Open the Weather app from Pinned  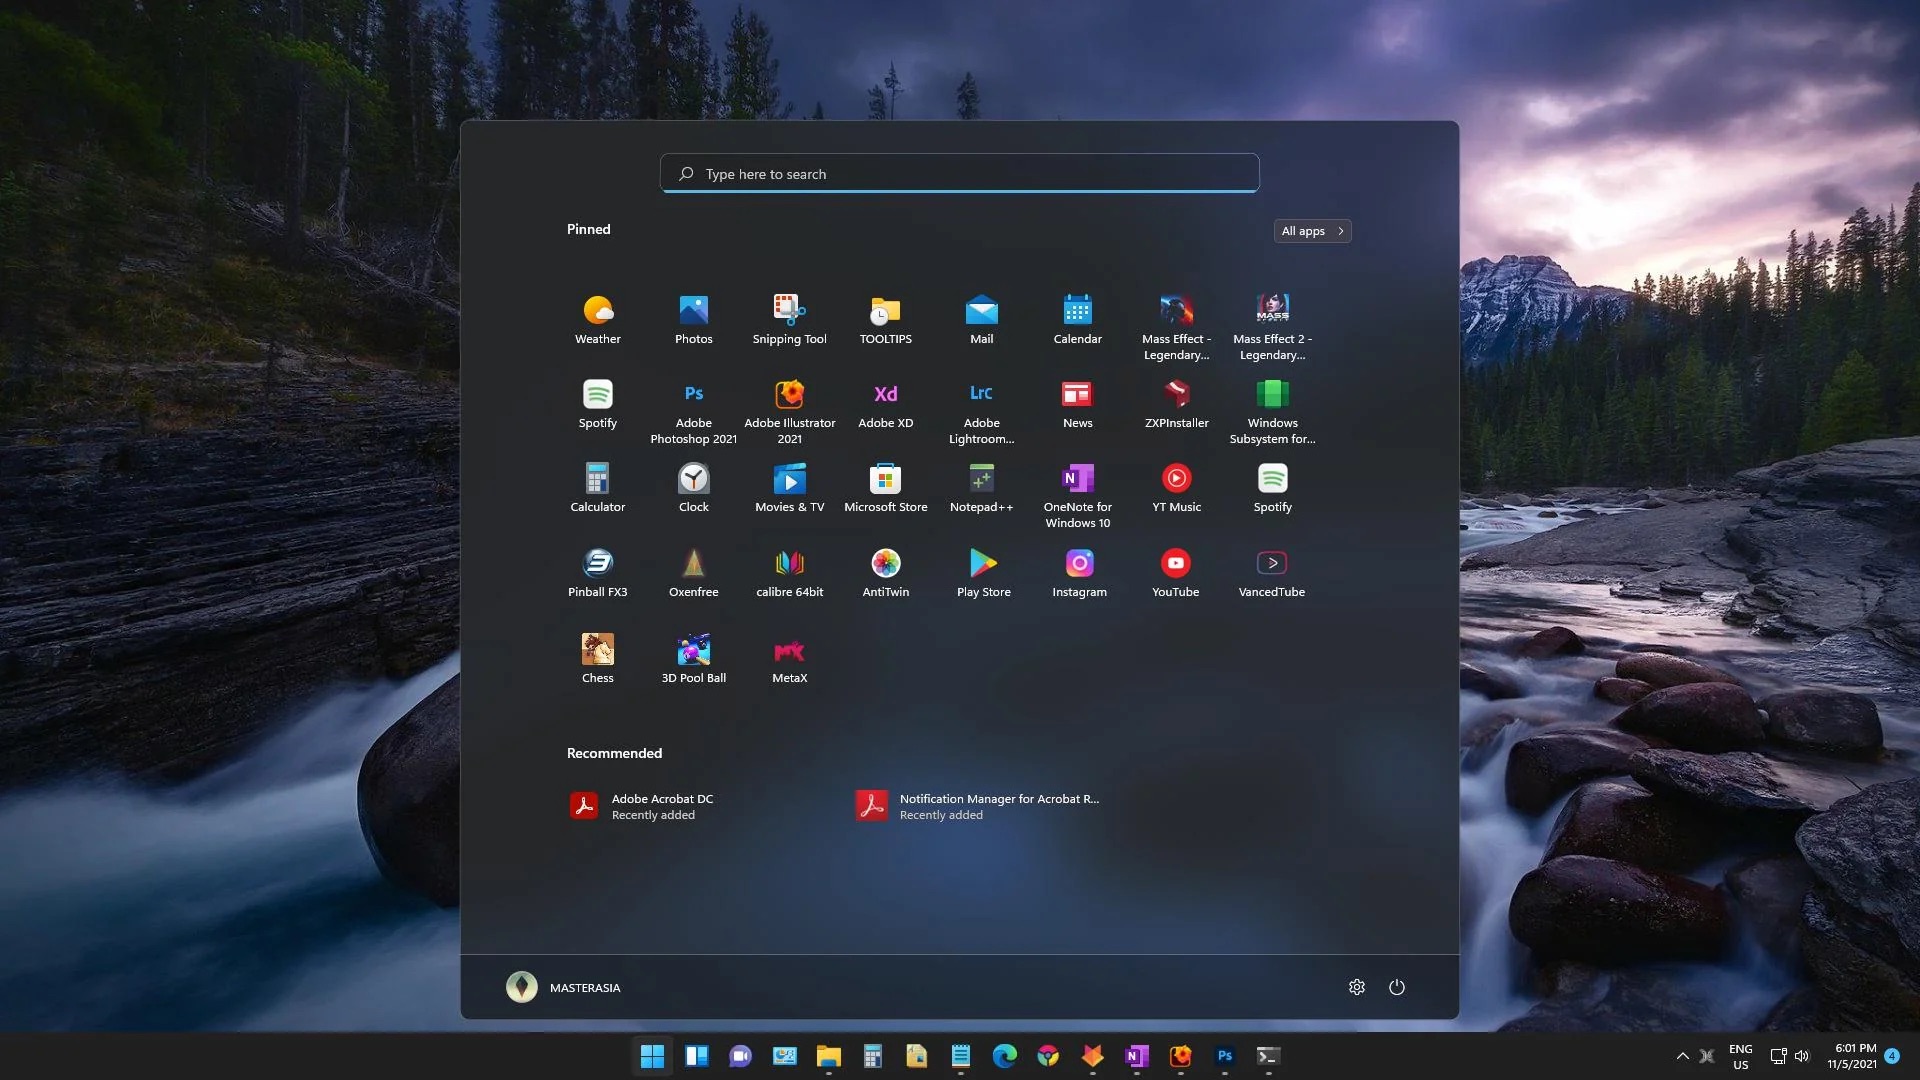(598, 320)
